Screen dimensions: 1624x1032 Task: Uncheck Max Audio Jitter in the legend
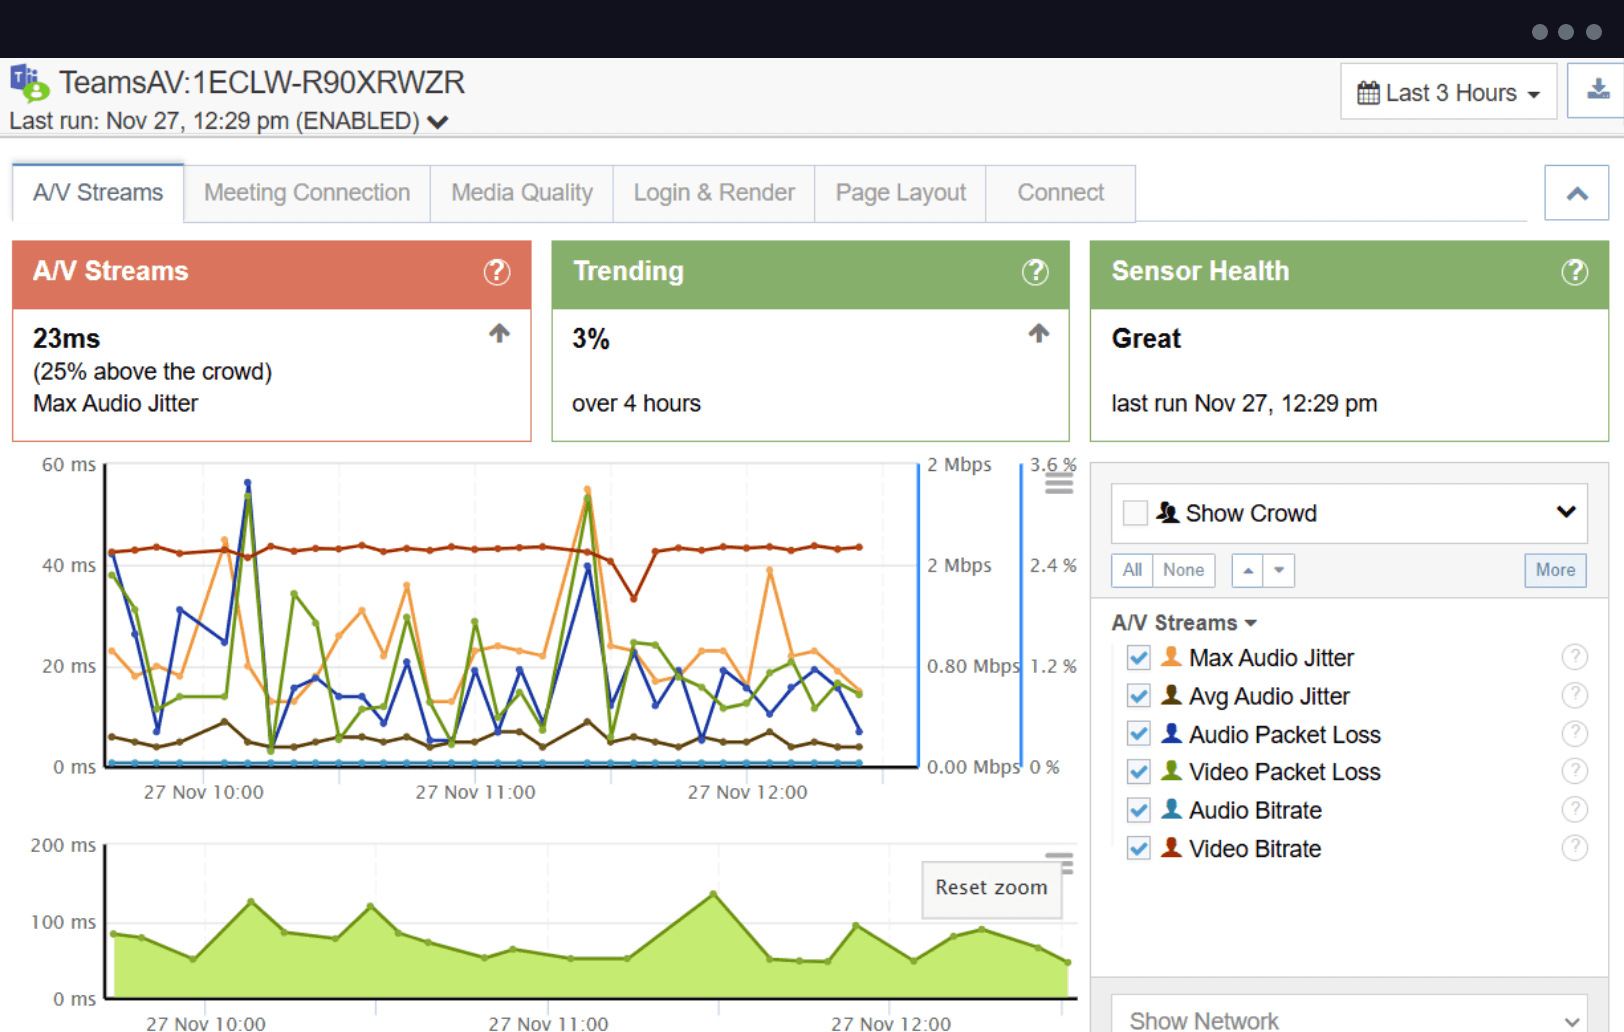(1139, 658)
